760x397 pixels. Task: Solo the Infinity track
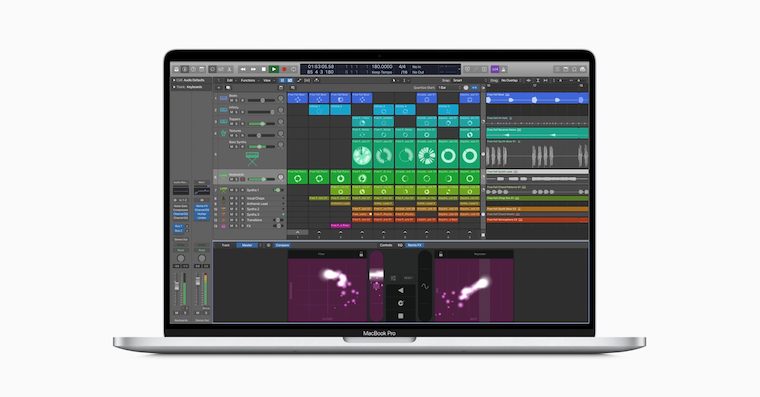(x=237, y=112)
